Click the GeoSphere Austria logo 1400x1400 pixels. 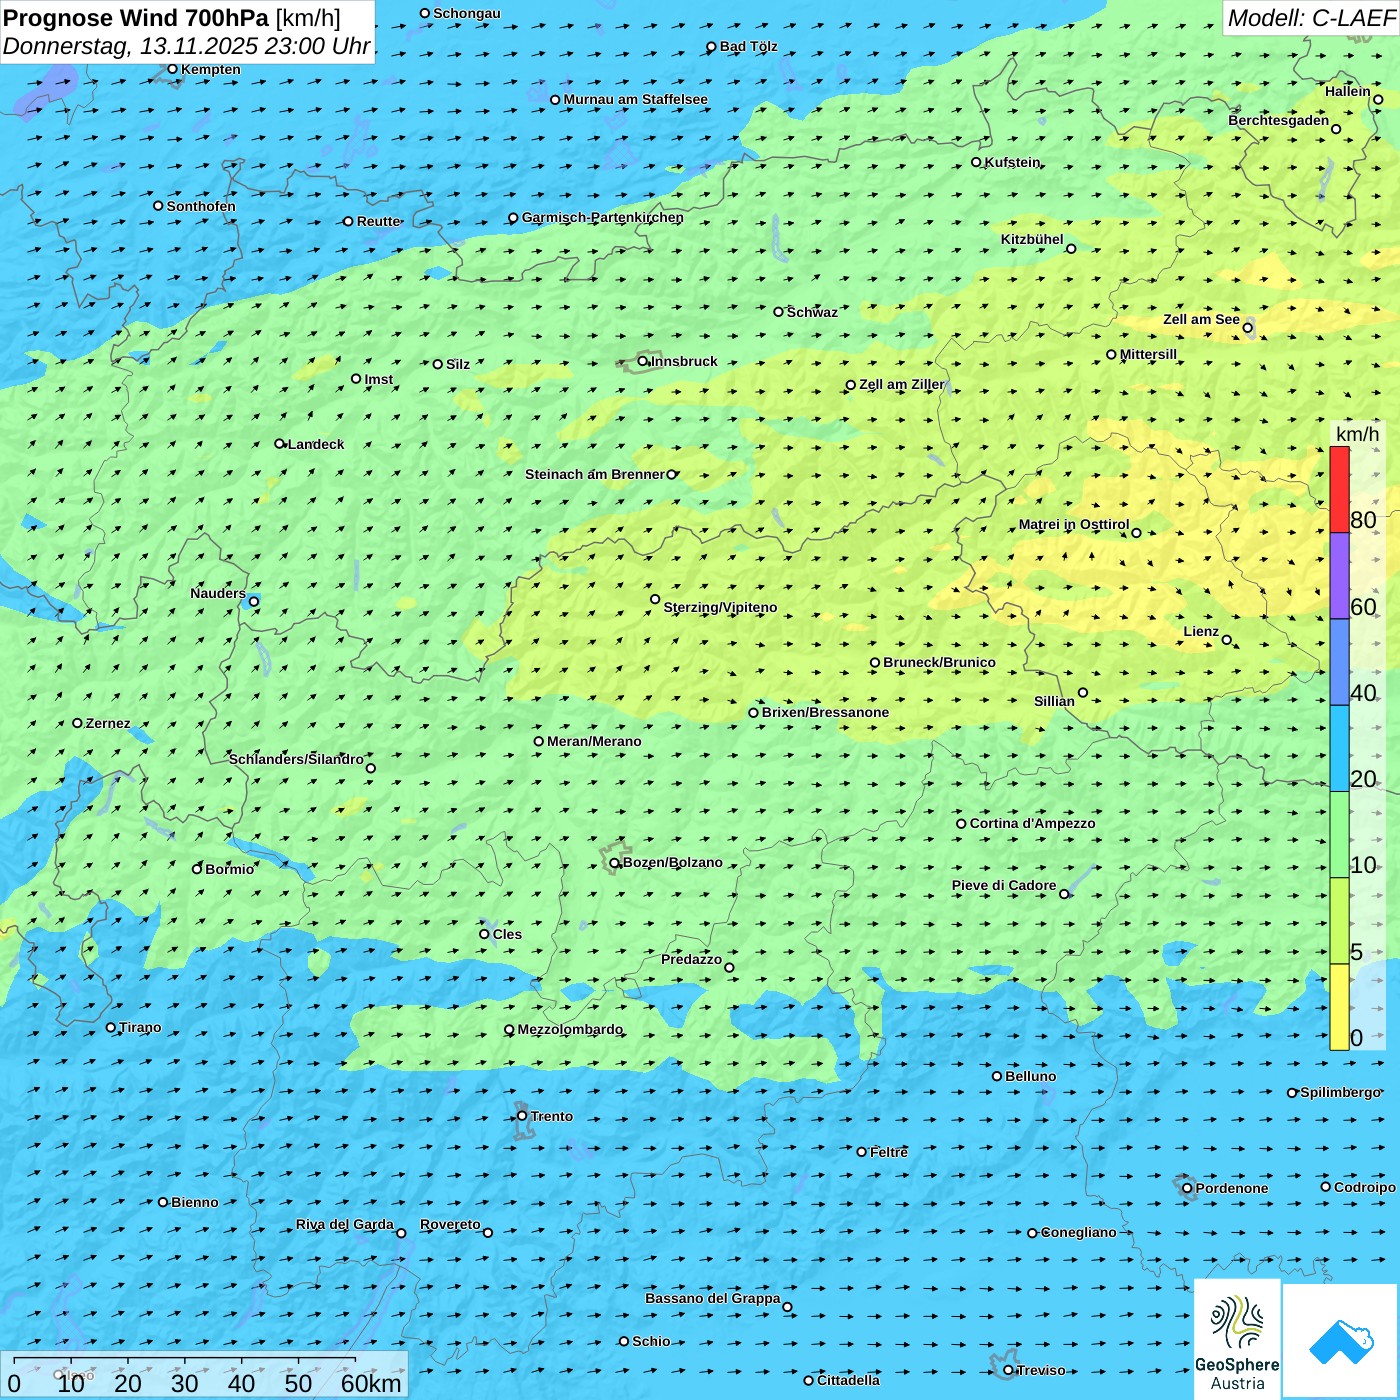[x=1237, y=1338]
